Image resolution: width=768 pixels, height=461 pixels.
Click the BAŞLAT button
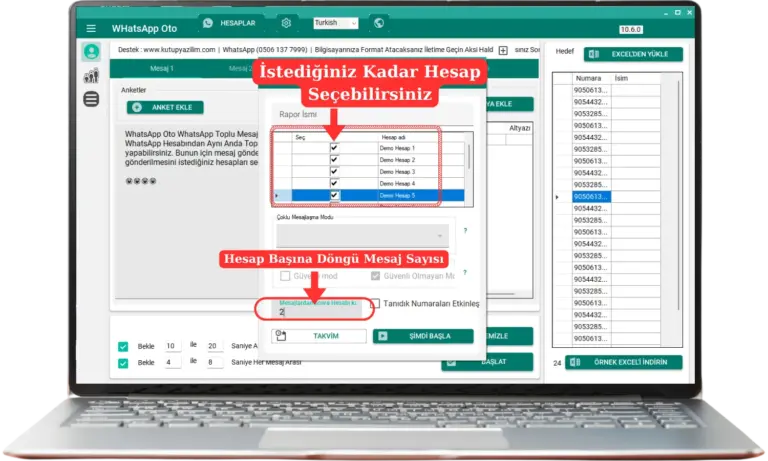[487, 362]
